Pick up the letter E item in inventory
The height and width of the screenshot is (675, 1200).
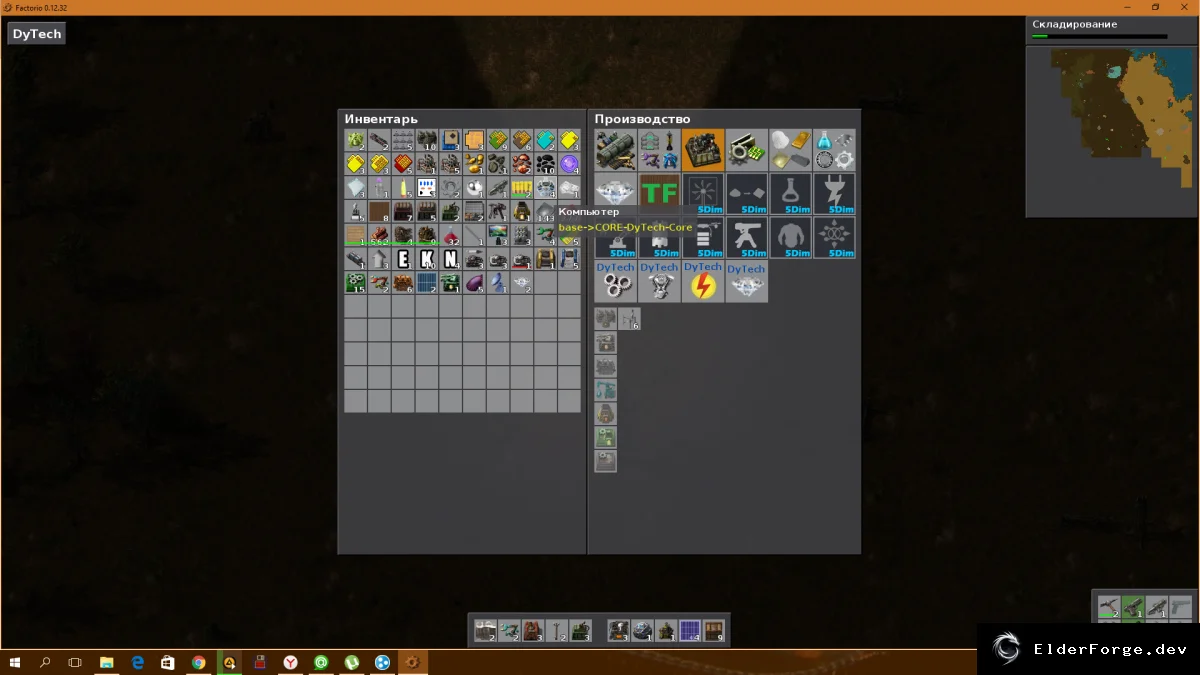[403, 259]
